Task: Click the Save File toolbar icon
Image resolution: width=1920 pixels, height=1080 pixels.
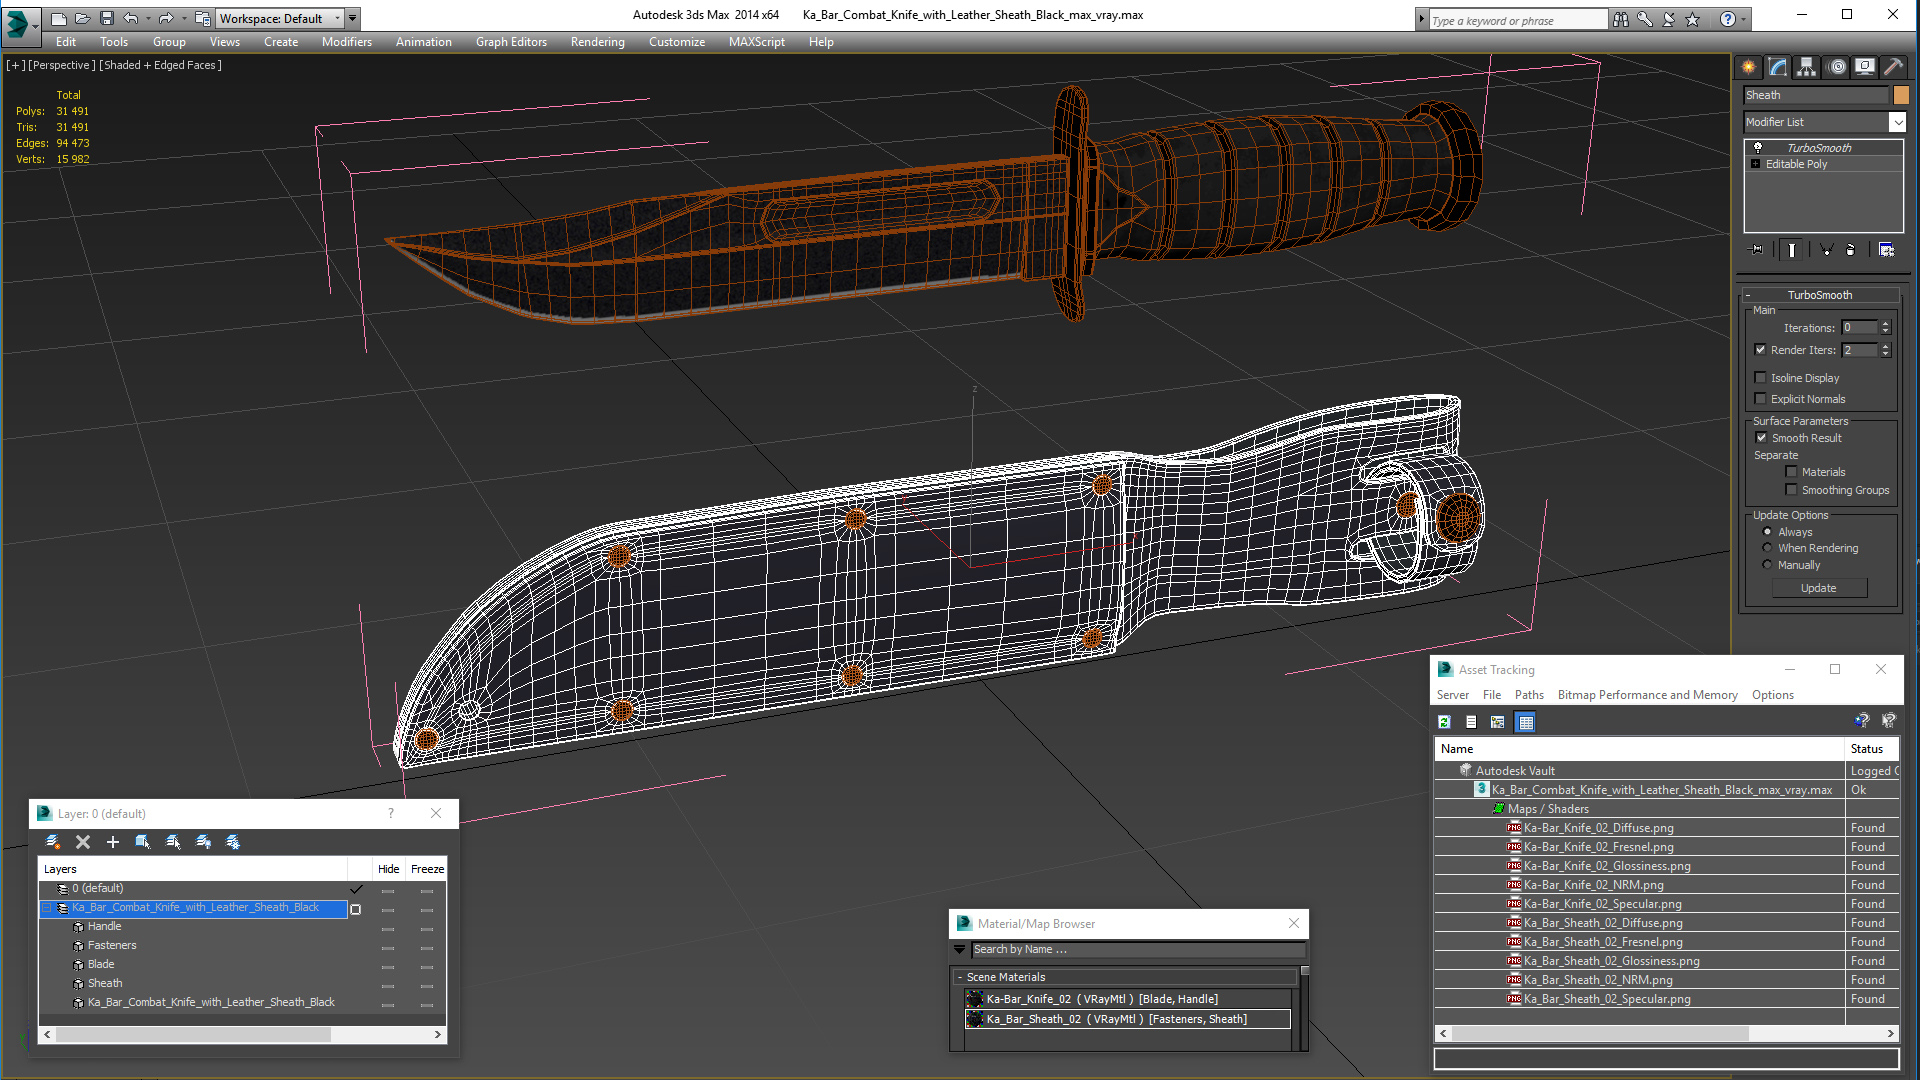Action: [x=107, y=18]
